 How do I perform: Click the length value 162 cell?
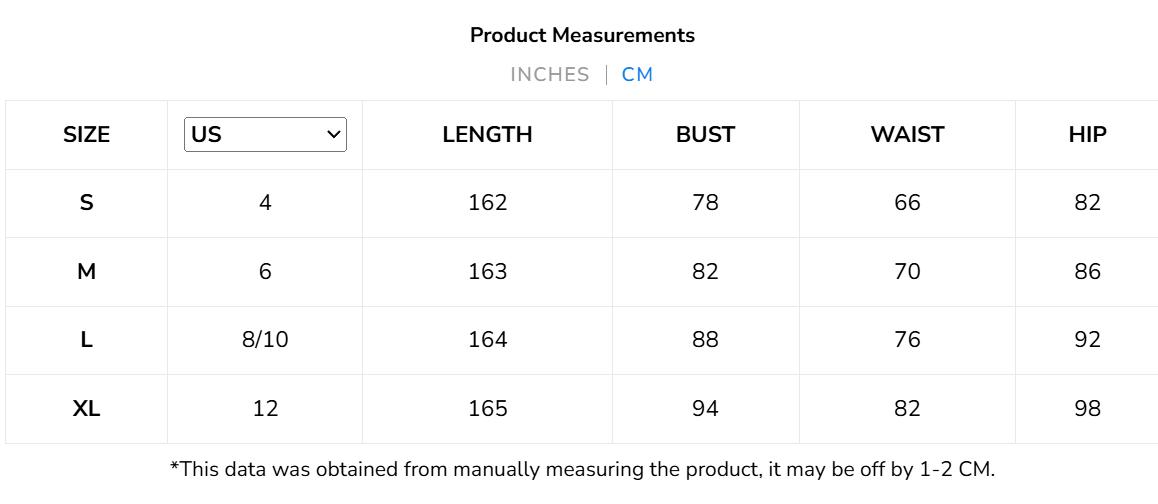point(487,203)
